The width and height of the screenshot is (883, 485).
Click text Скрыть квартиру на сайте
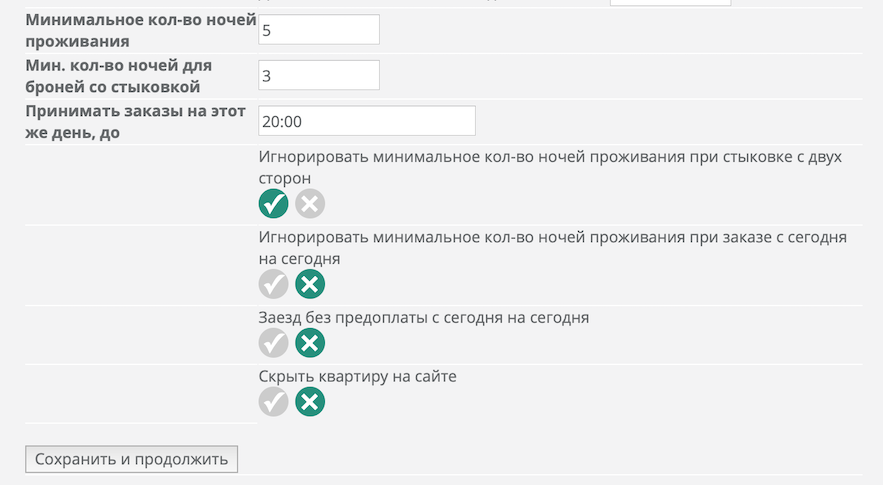click(x=358, y=376)
